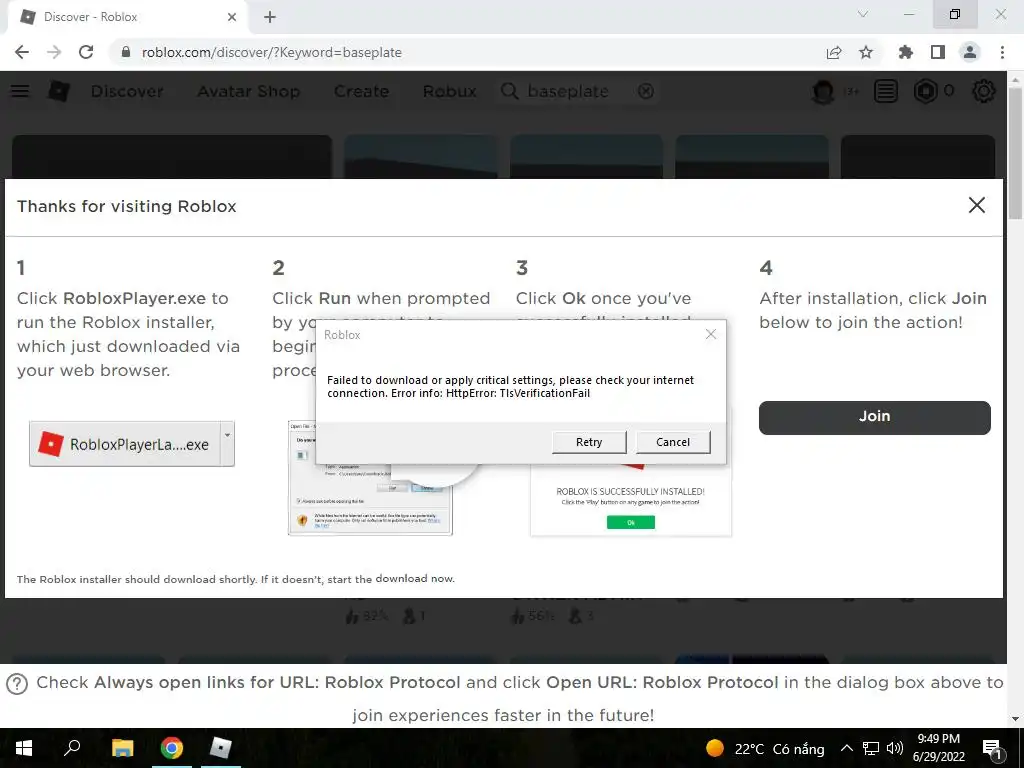Click Retry in the Roblox error dialog

(588, 442)
